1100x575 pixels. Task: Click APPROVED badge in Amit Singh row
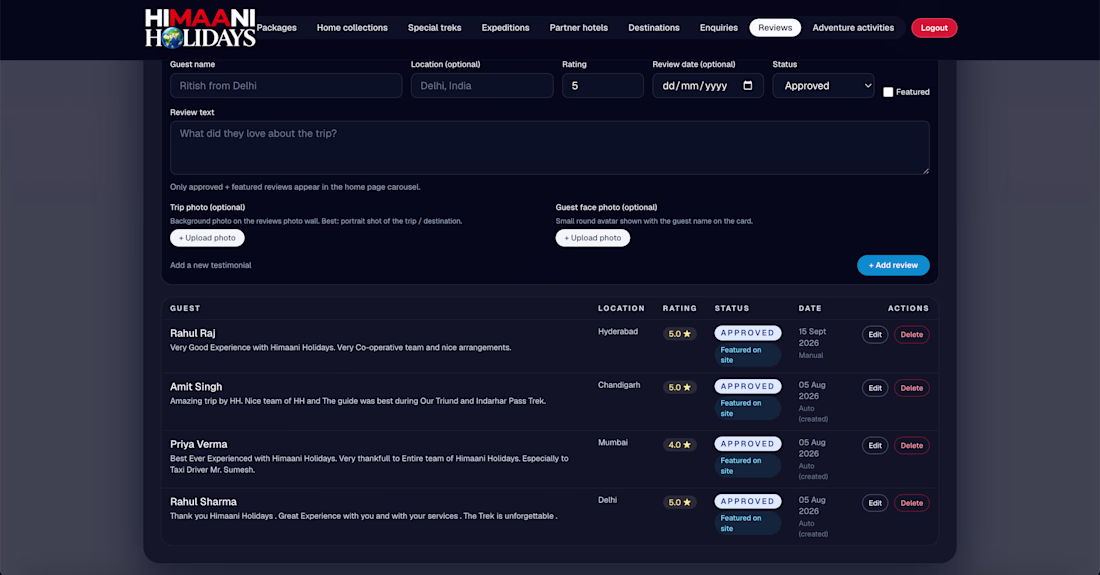pyautogui.click(x=748, y=386)
